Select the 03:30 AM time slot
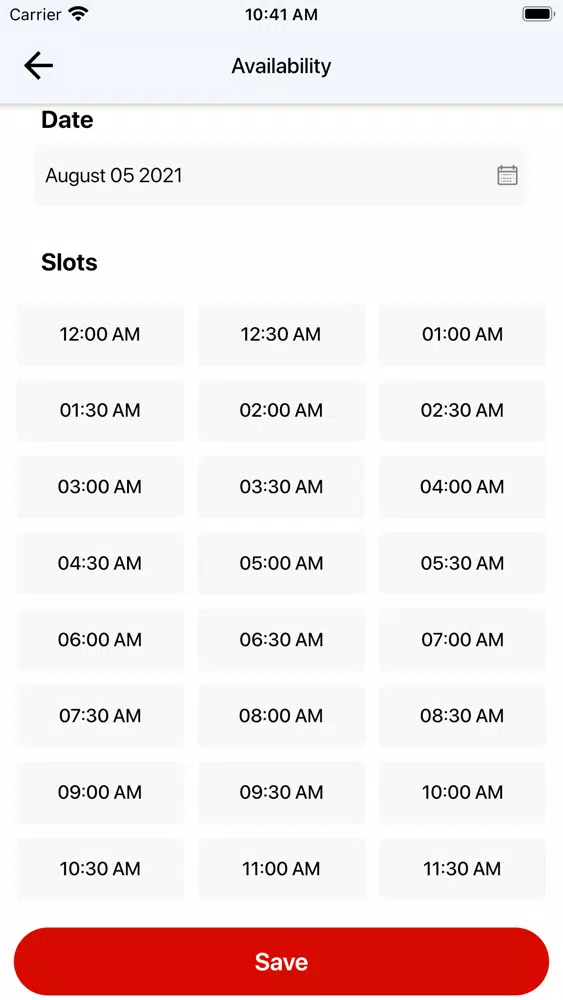This screenshot has height=1000, width=563. 281,487
